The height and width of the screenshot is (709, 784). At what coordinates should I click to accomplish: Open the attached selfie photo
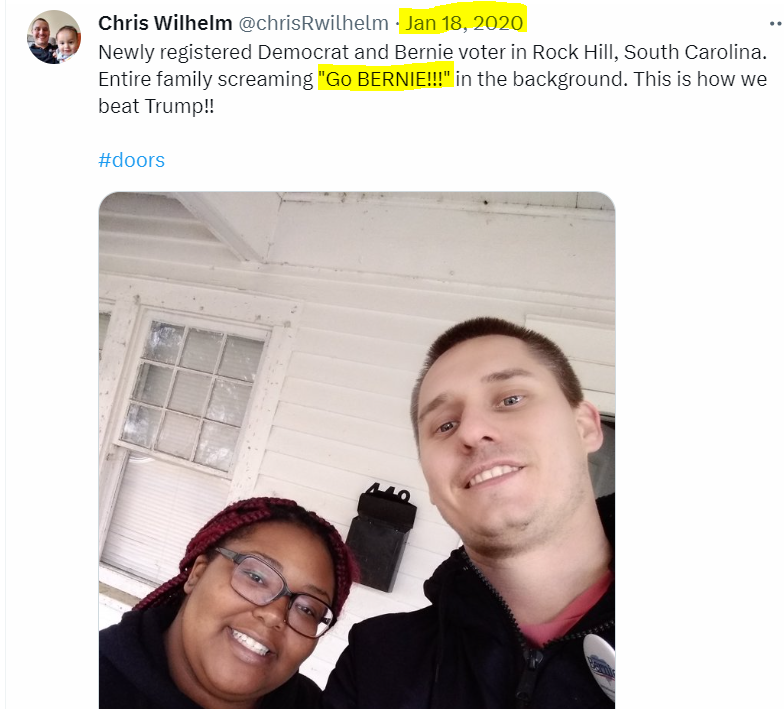357,450
